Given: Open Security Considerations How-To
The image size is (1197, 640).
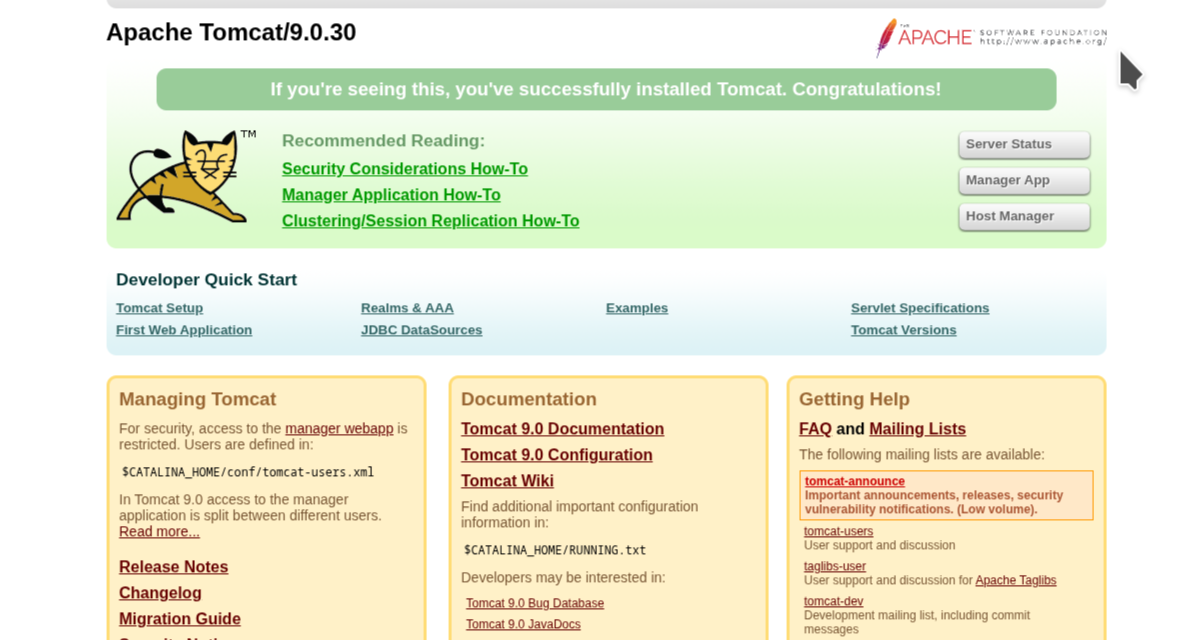Looking at the screenshot, I should click(x=405, y=169).
